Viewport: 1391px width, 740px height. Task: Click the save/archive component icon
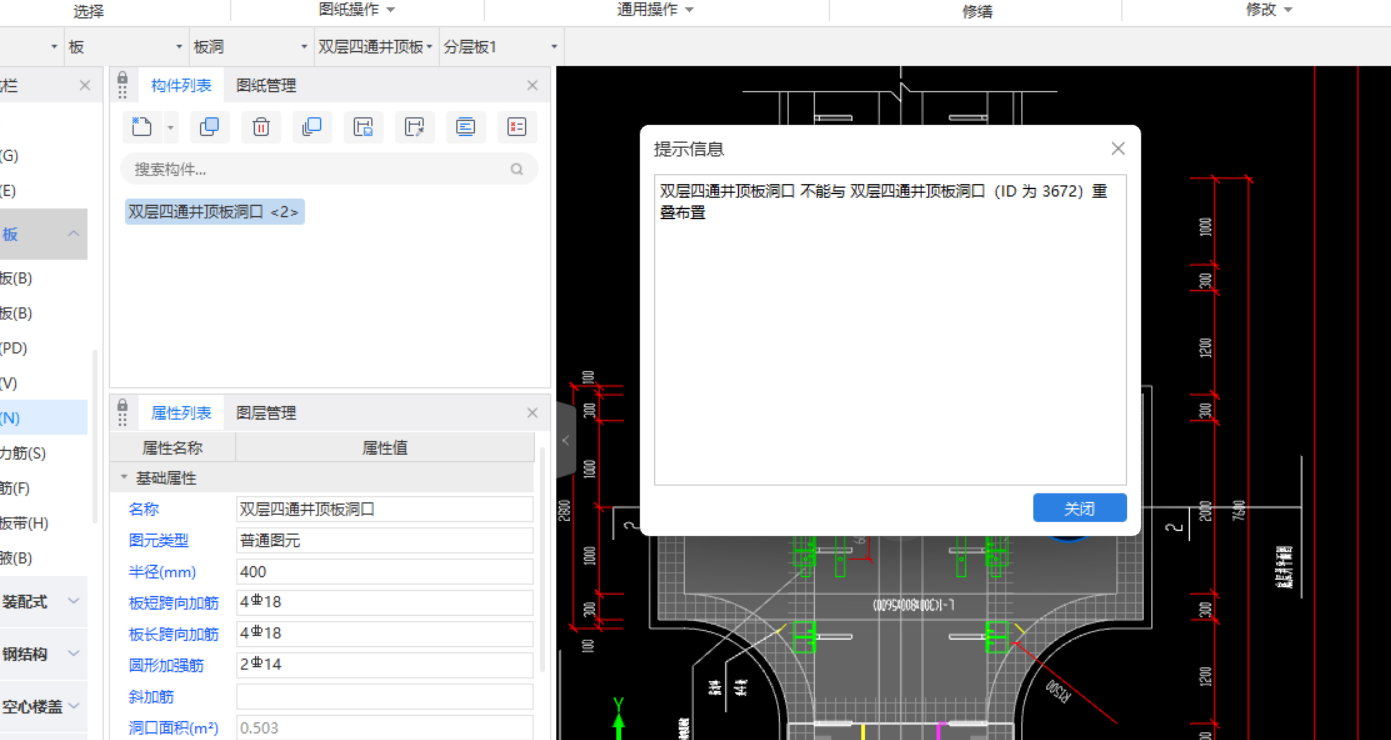[363, 126]
